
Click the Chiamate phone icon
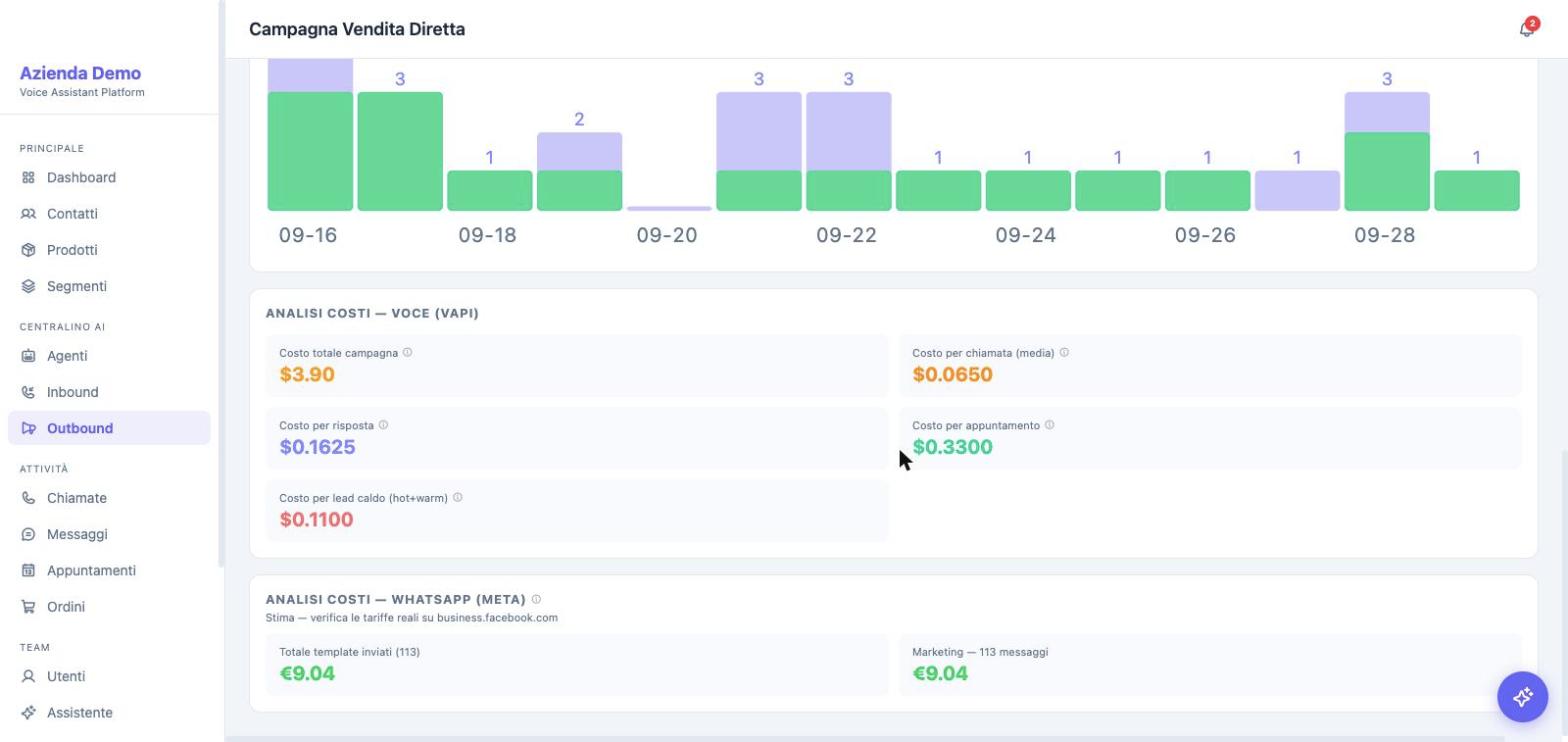click(x=28, y=498)
